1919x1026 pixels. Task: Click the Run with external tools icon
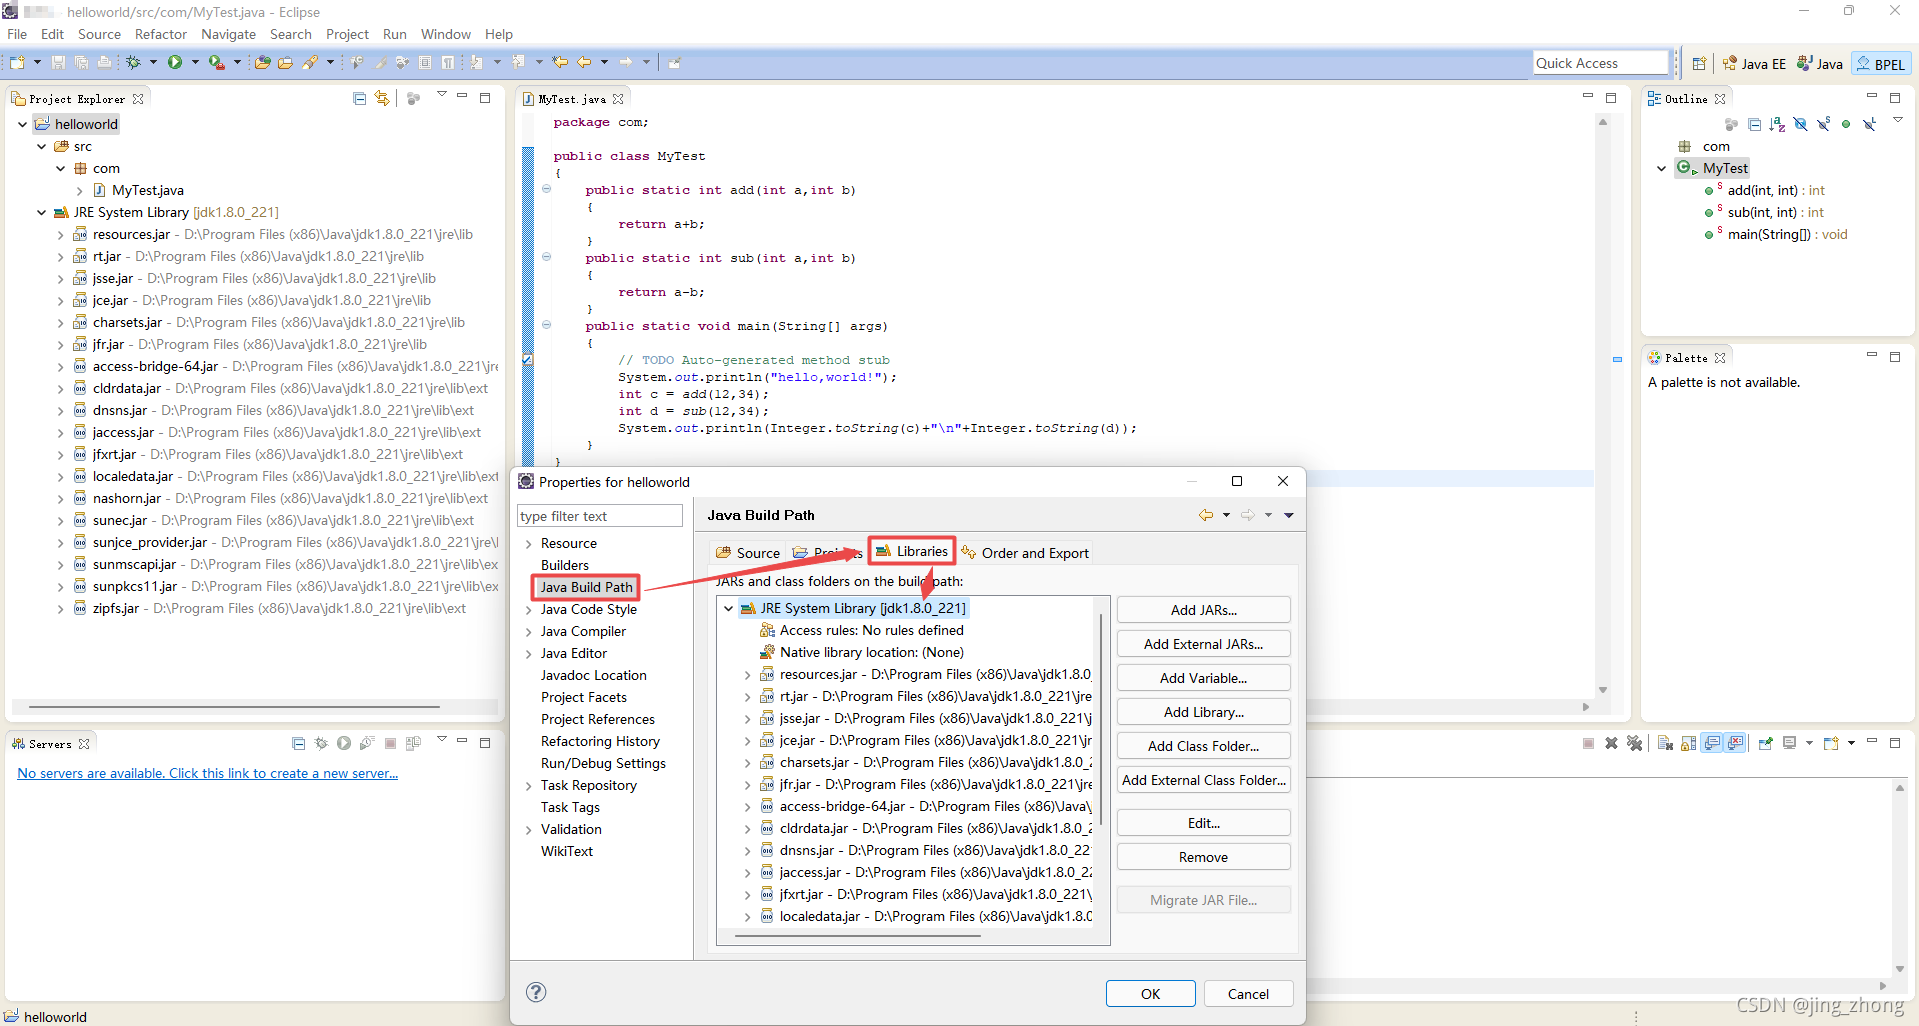[216, 62]
